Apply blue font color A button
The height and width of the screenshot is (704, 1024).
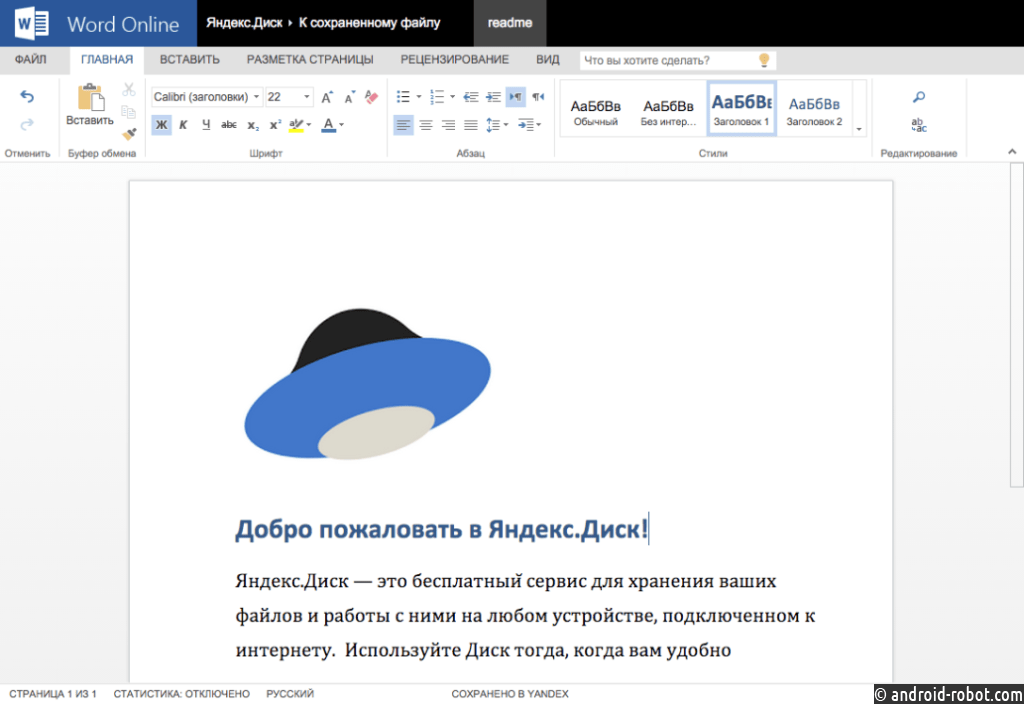click(328, 125)
